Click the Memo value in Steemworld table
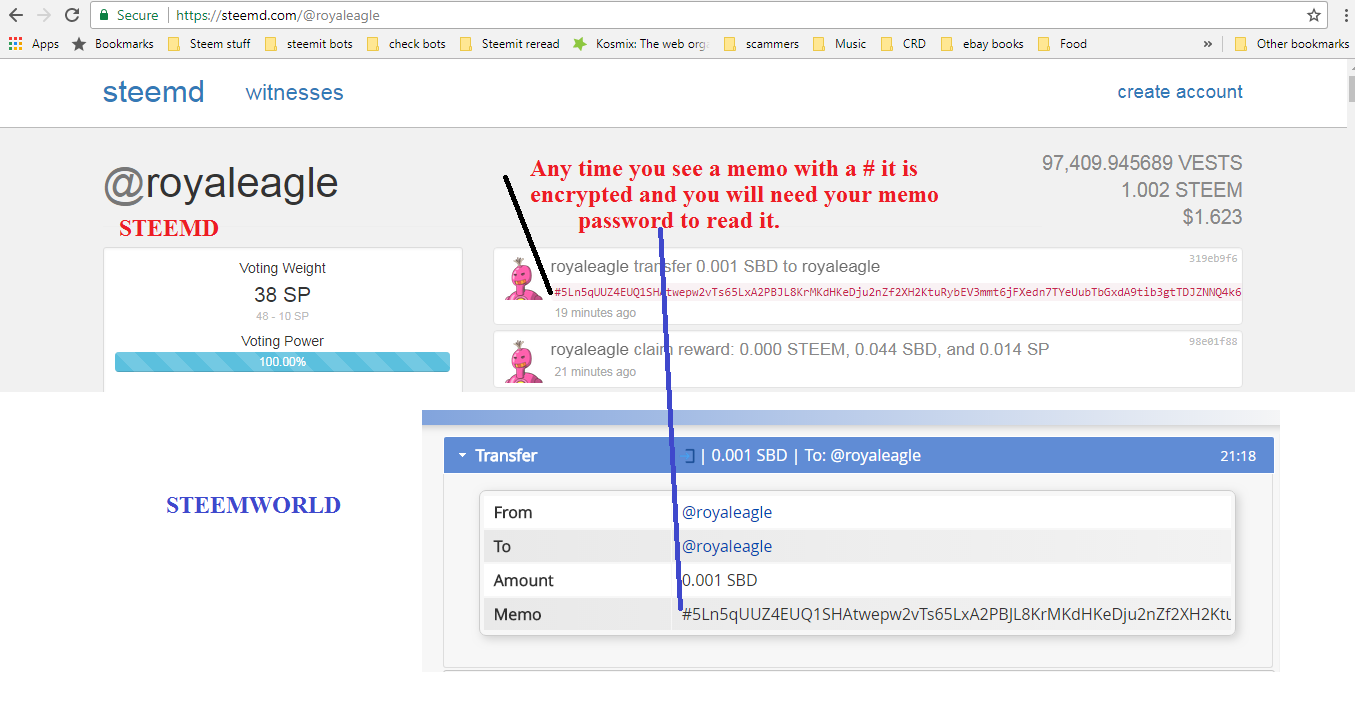This screenshot has width=1355, height=703. [x=957, y=614]
